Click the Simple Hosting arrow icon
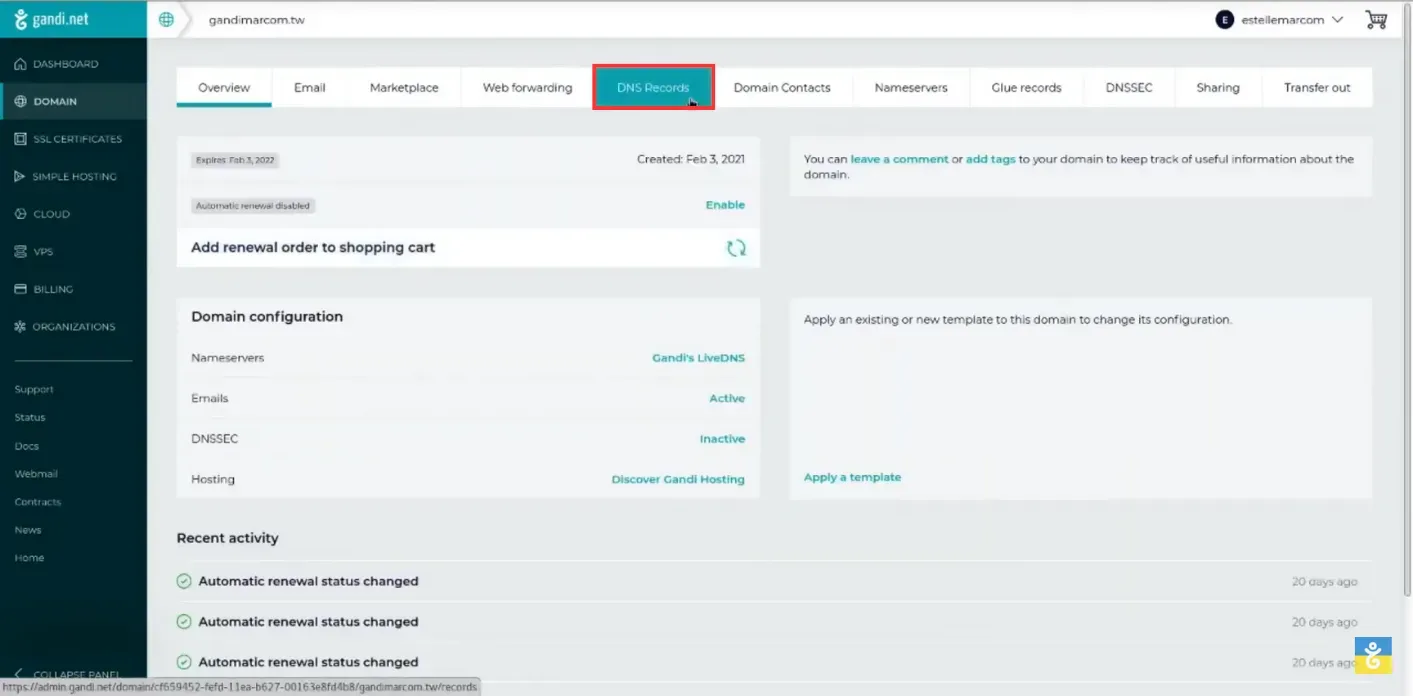 pos(20,176)
